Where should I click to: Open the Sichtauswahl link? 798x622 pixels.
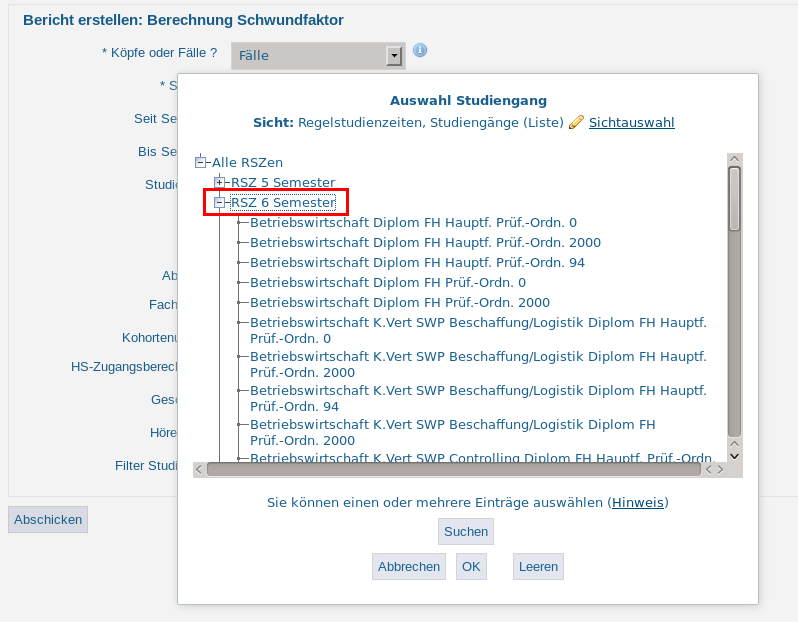(631, 122)
